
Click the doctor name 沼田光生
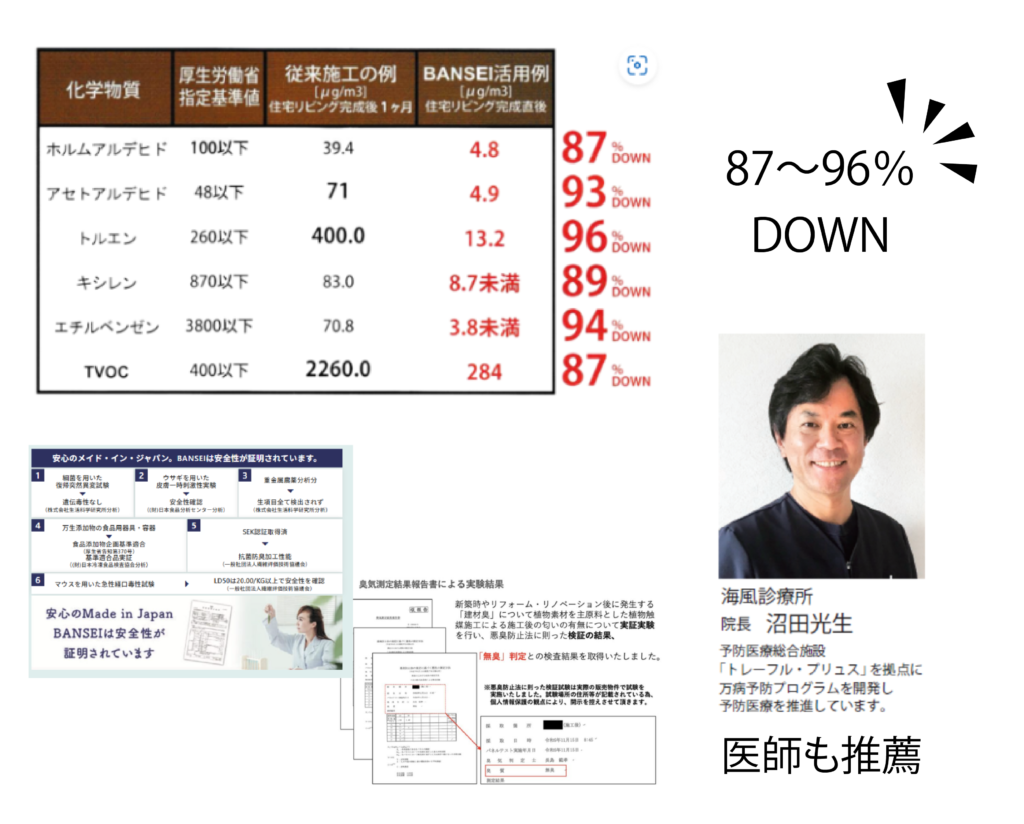pyautogui.click(x=809, y=624)
